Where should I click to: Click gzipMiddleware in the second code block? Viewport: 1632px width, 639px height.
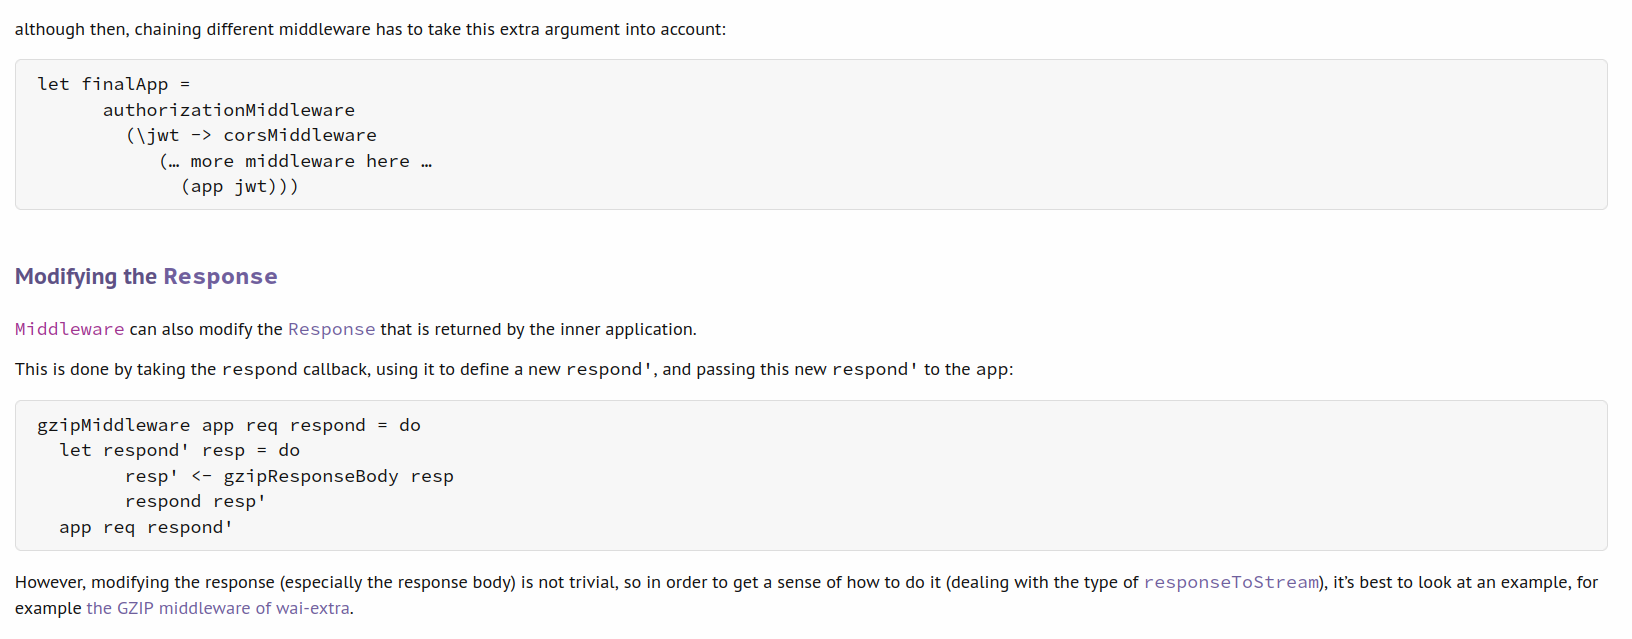coord(113,425)
